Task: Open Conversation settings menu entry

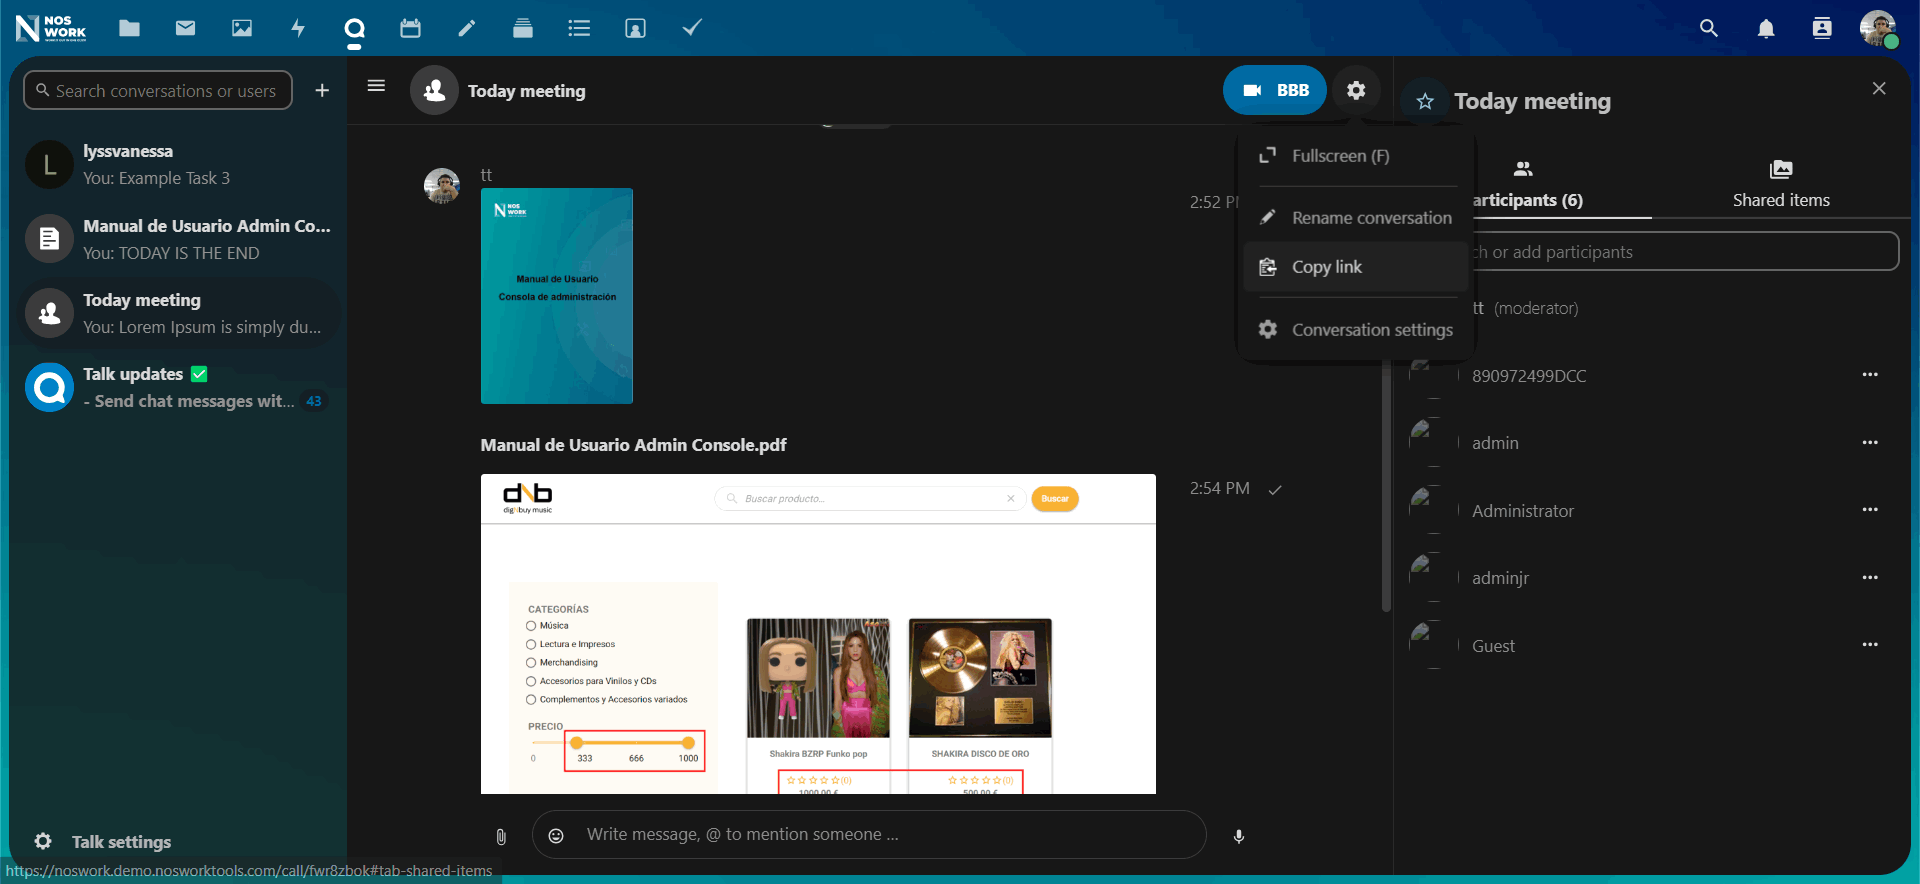Action: tap(1356, 329)
